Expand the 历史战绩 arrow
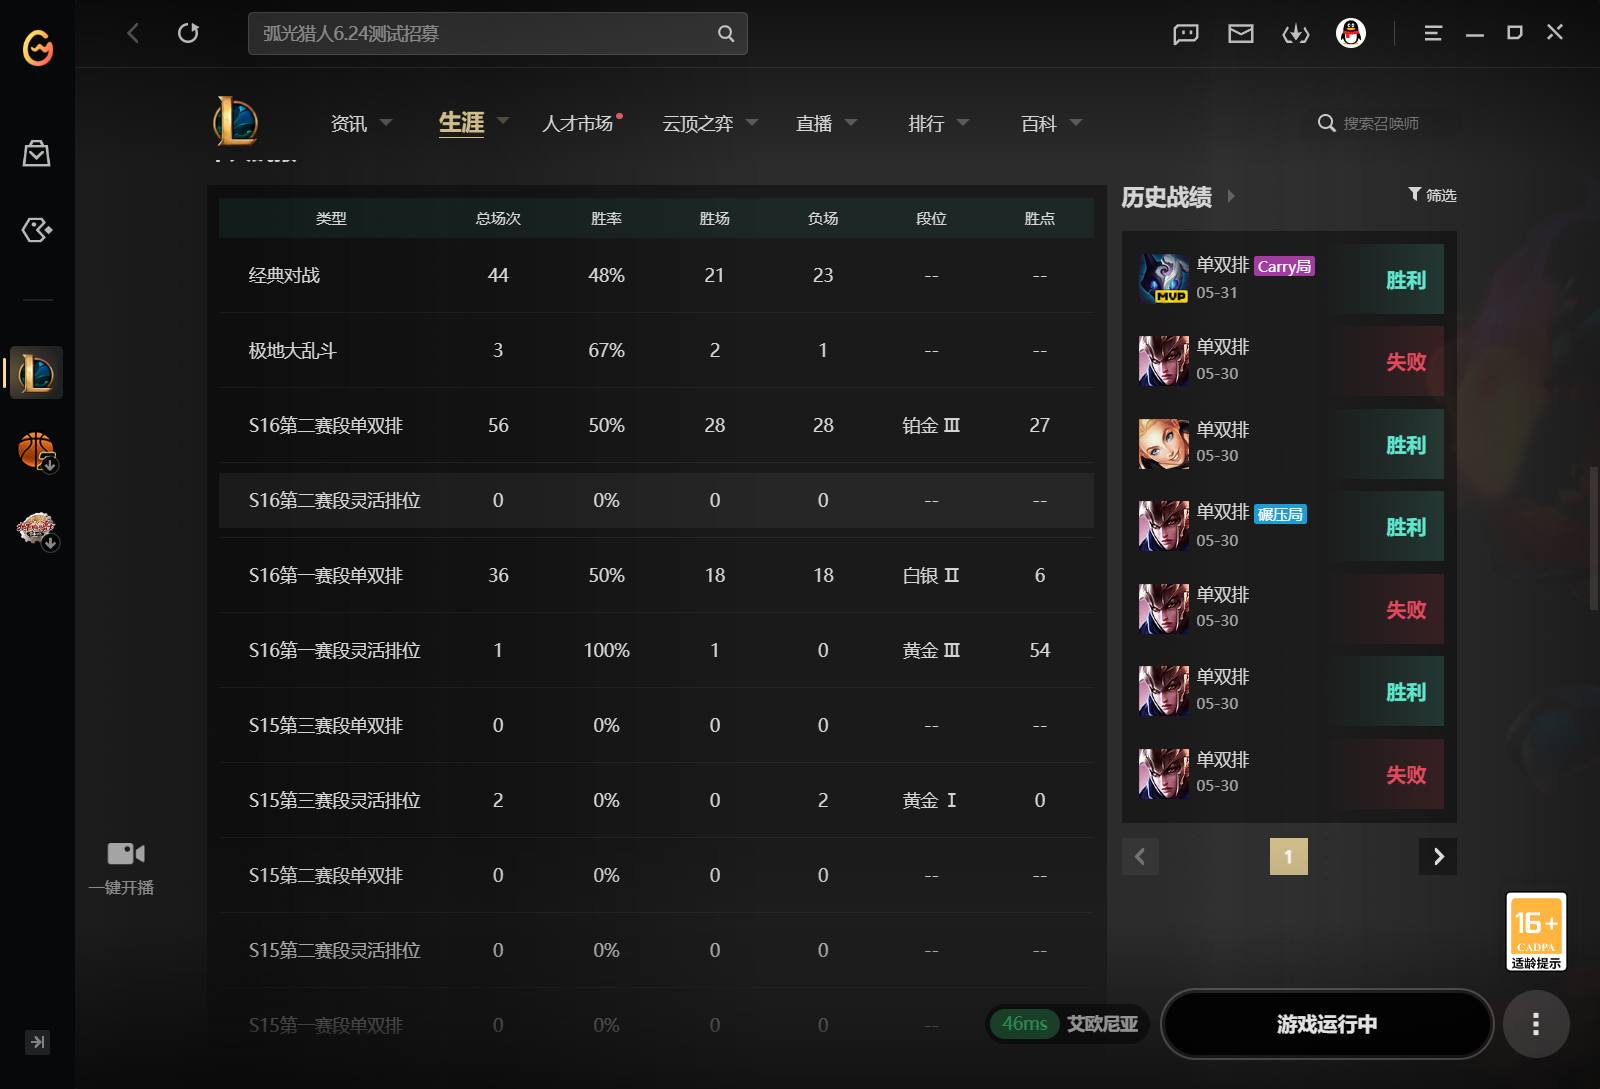 point(1231,196)
